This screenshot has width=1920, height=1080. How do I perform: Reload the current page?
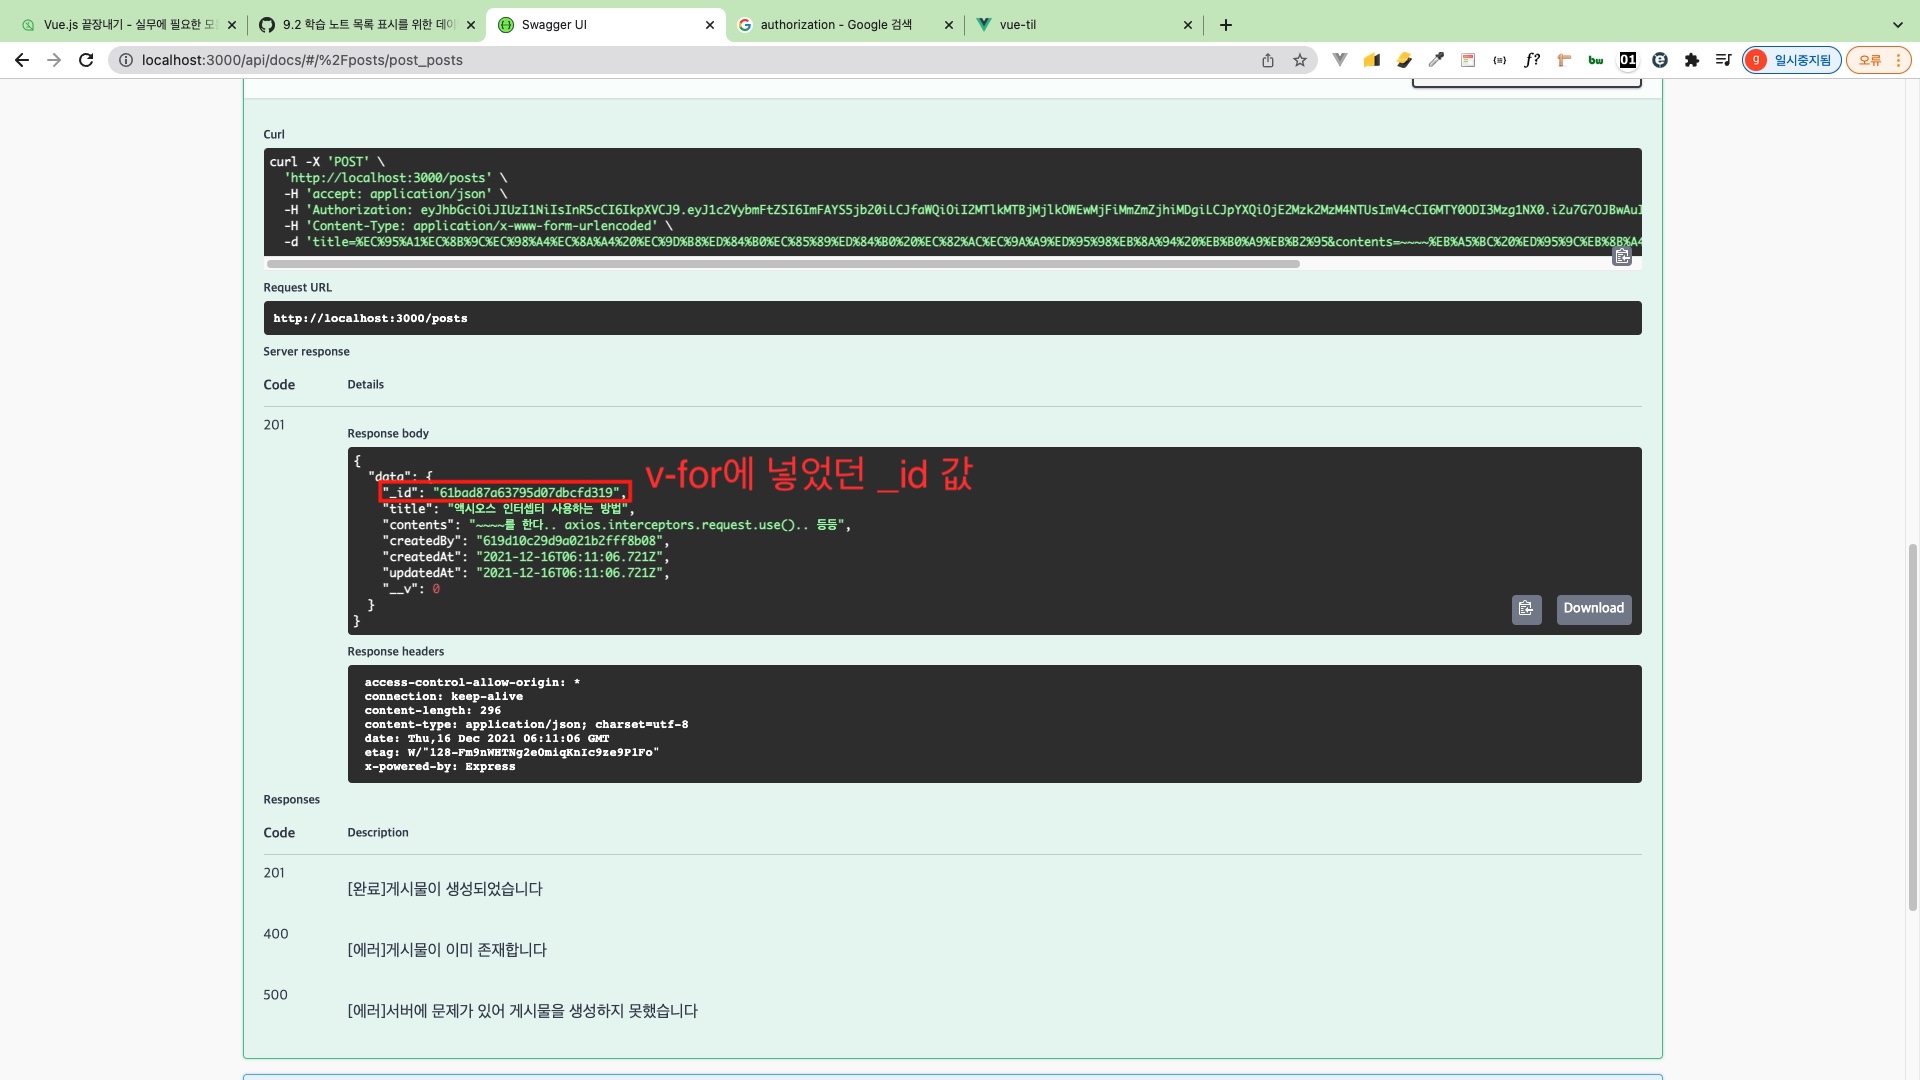point(86,60)
